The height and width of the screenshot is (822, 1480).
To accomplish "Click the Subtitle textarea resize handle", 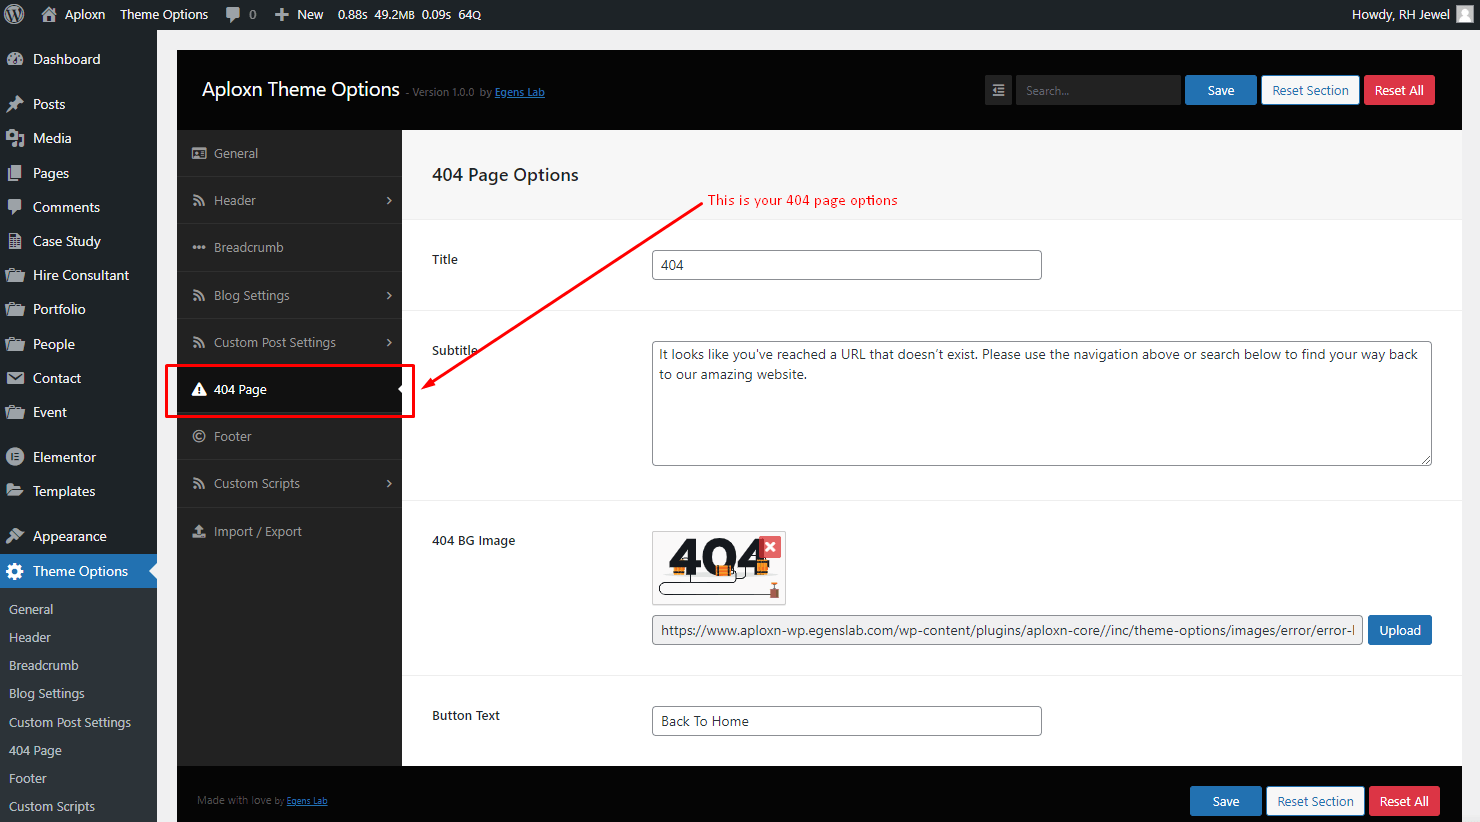I will pos(1426,460).
